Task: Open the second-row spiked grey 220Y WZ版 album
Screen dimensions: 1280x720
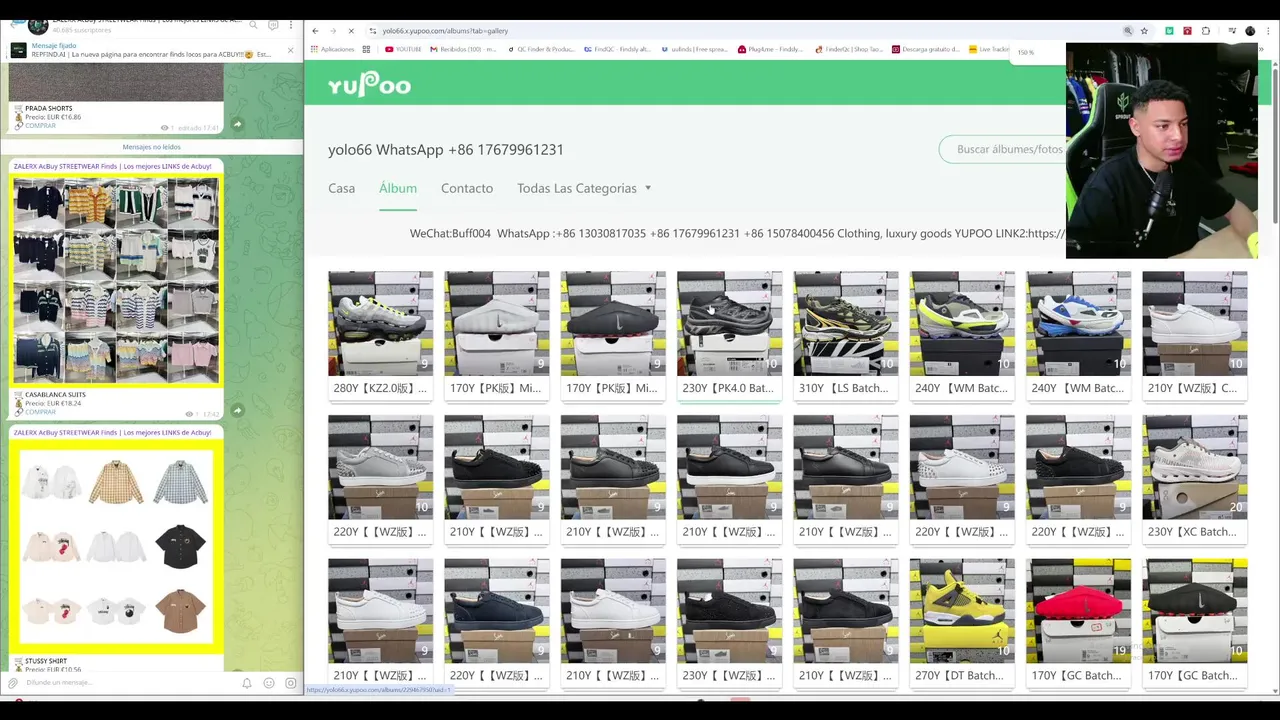Action: (380, 479)
